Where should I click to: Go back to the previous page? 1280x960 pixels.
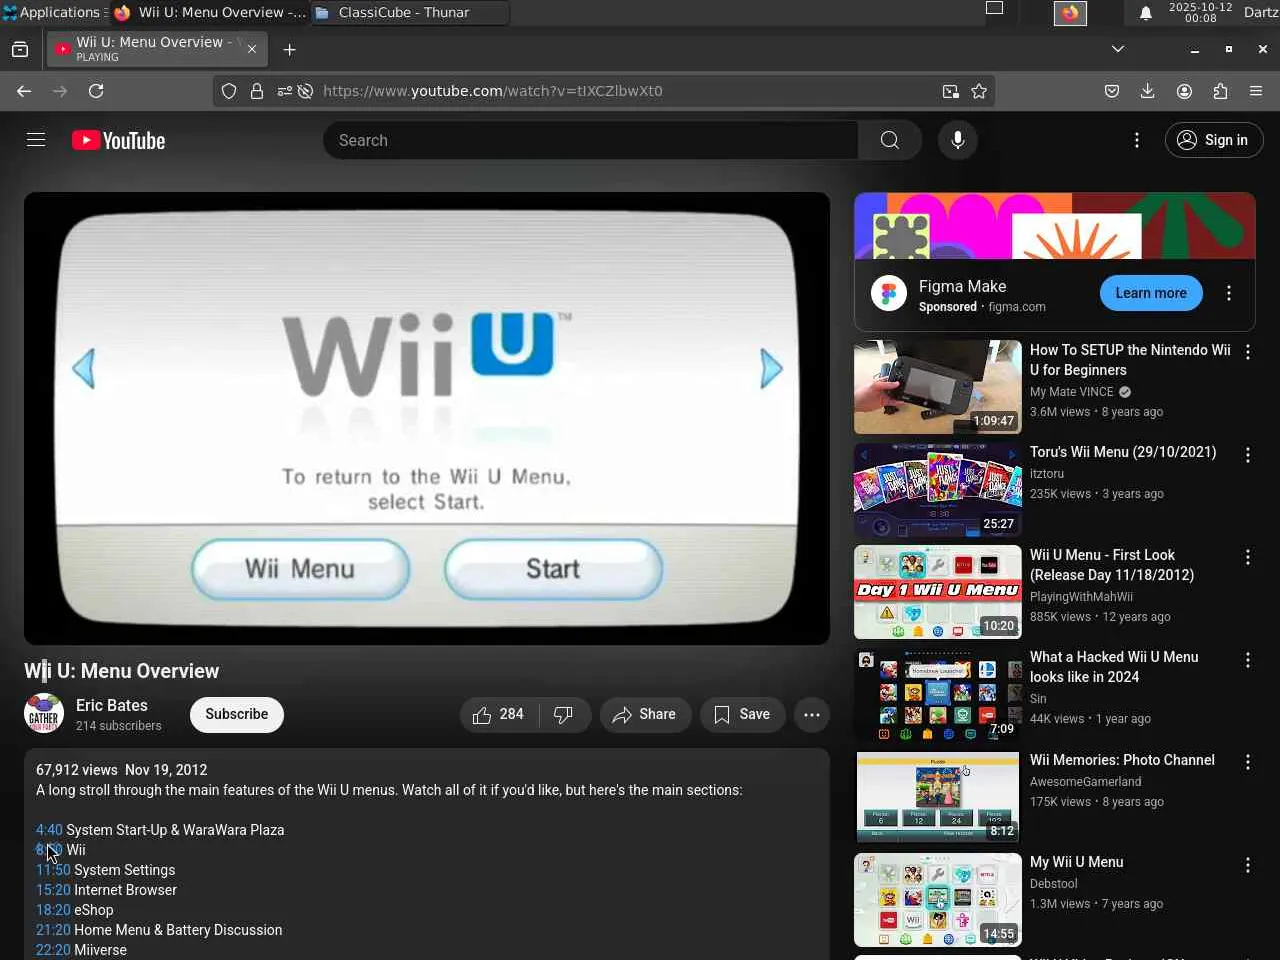[24, 91]
